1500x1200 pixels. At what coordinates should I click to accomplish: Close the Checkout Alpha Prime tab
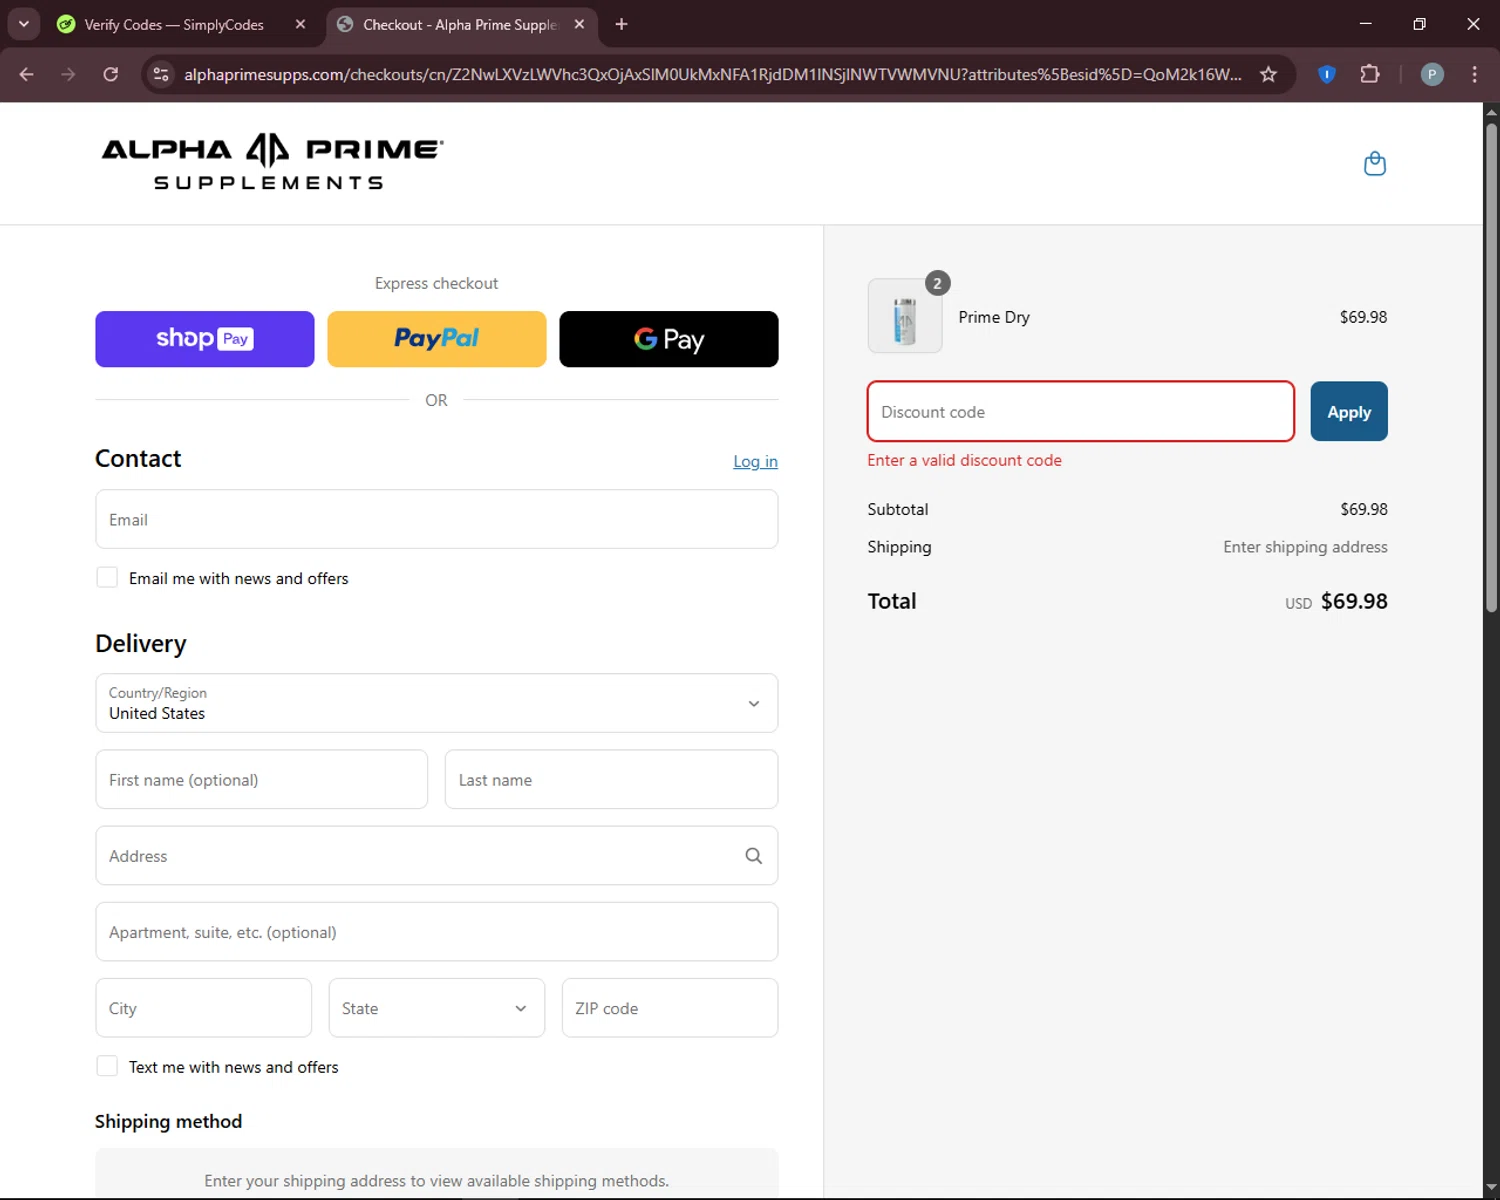pos(579,24)
